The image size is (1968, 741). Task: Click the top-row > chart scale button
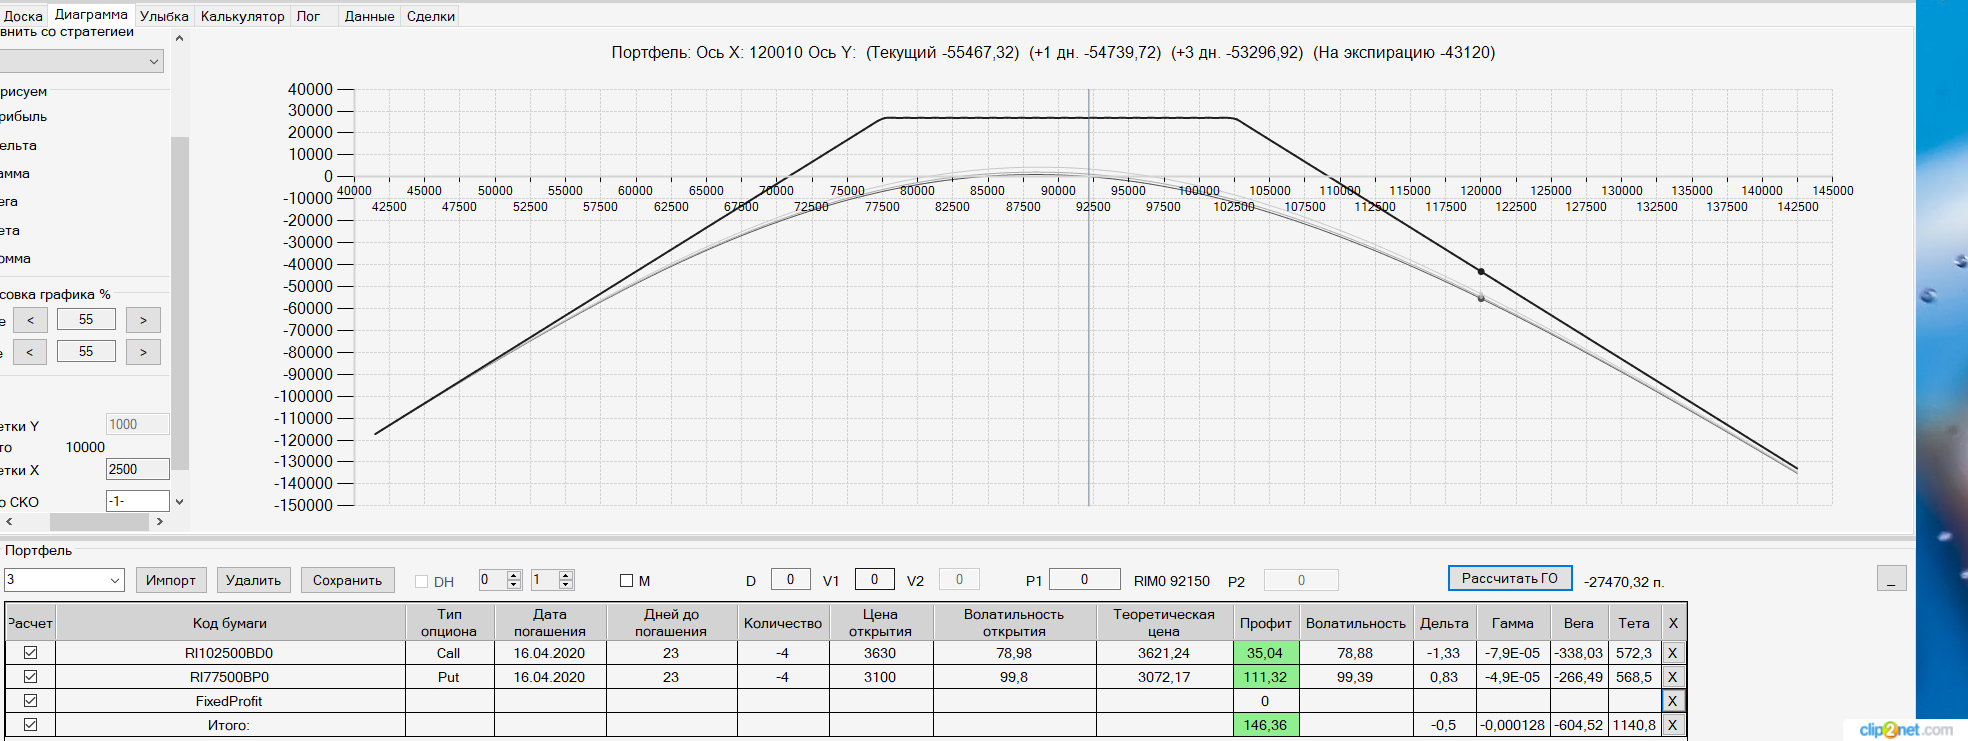[x=143, y=320]
